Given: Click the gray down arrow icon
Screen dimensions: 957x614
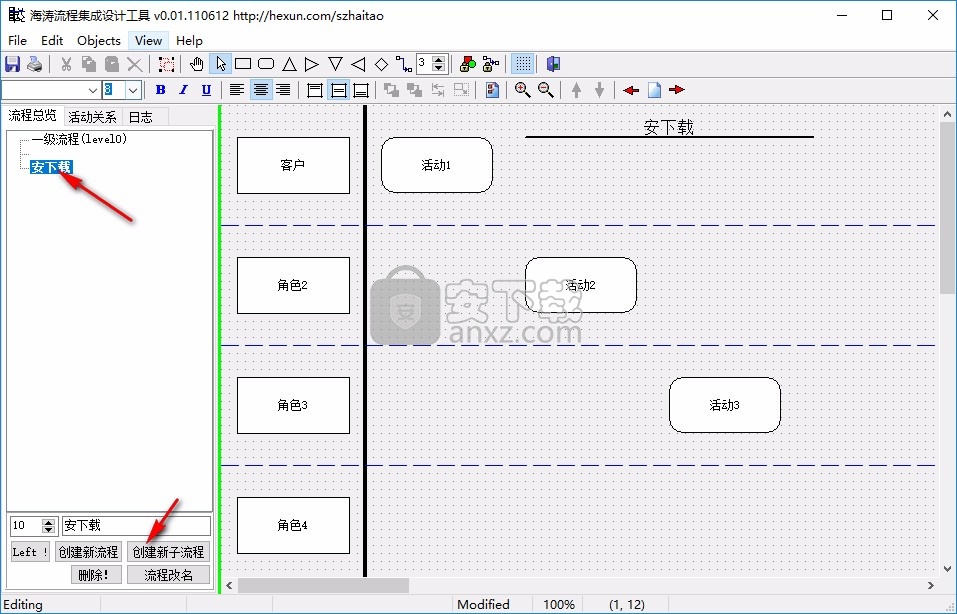Looking at the screenshot, I should pyautogui.click(x=599, y=90).
